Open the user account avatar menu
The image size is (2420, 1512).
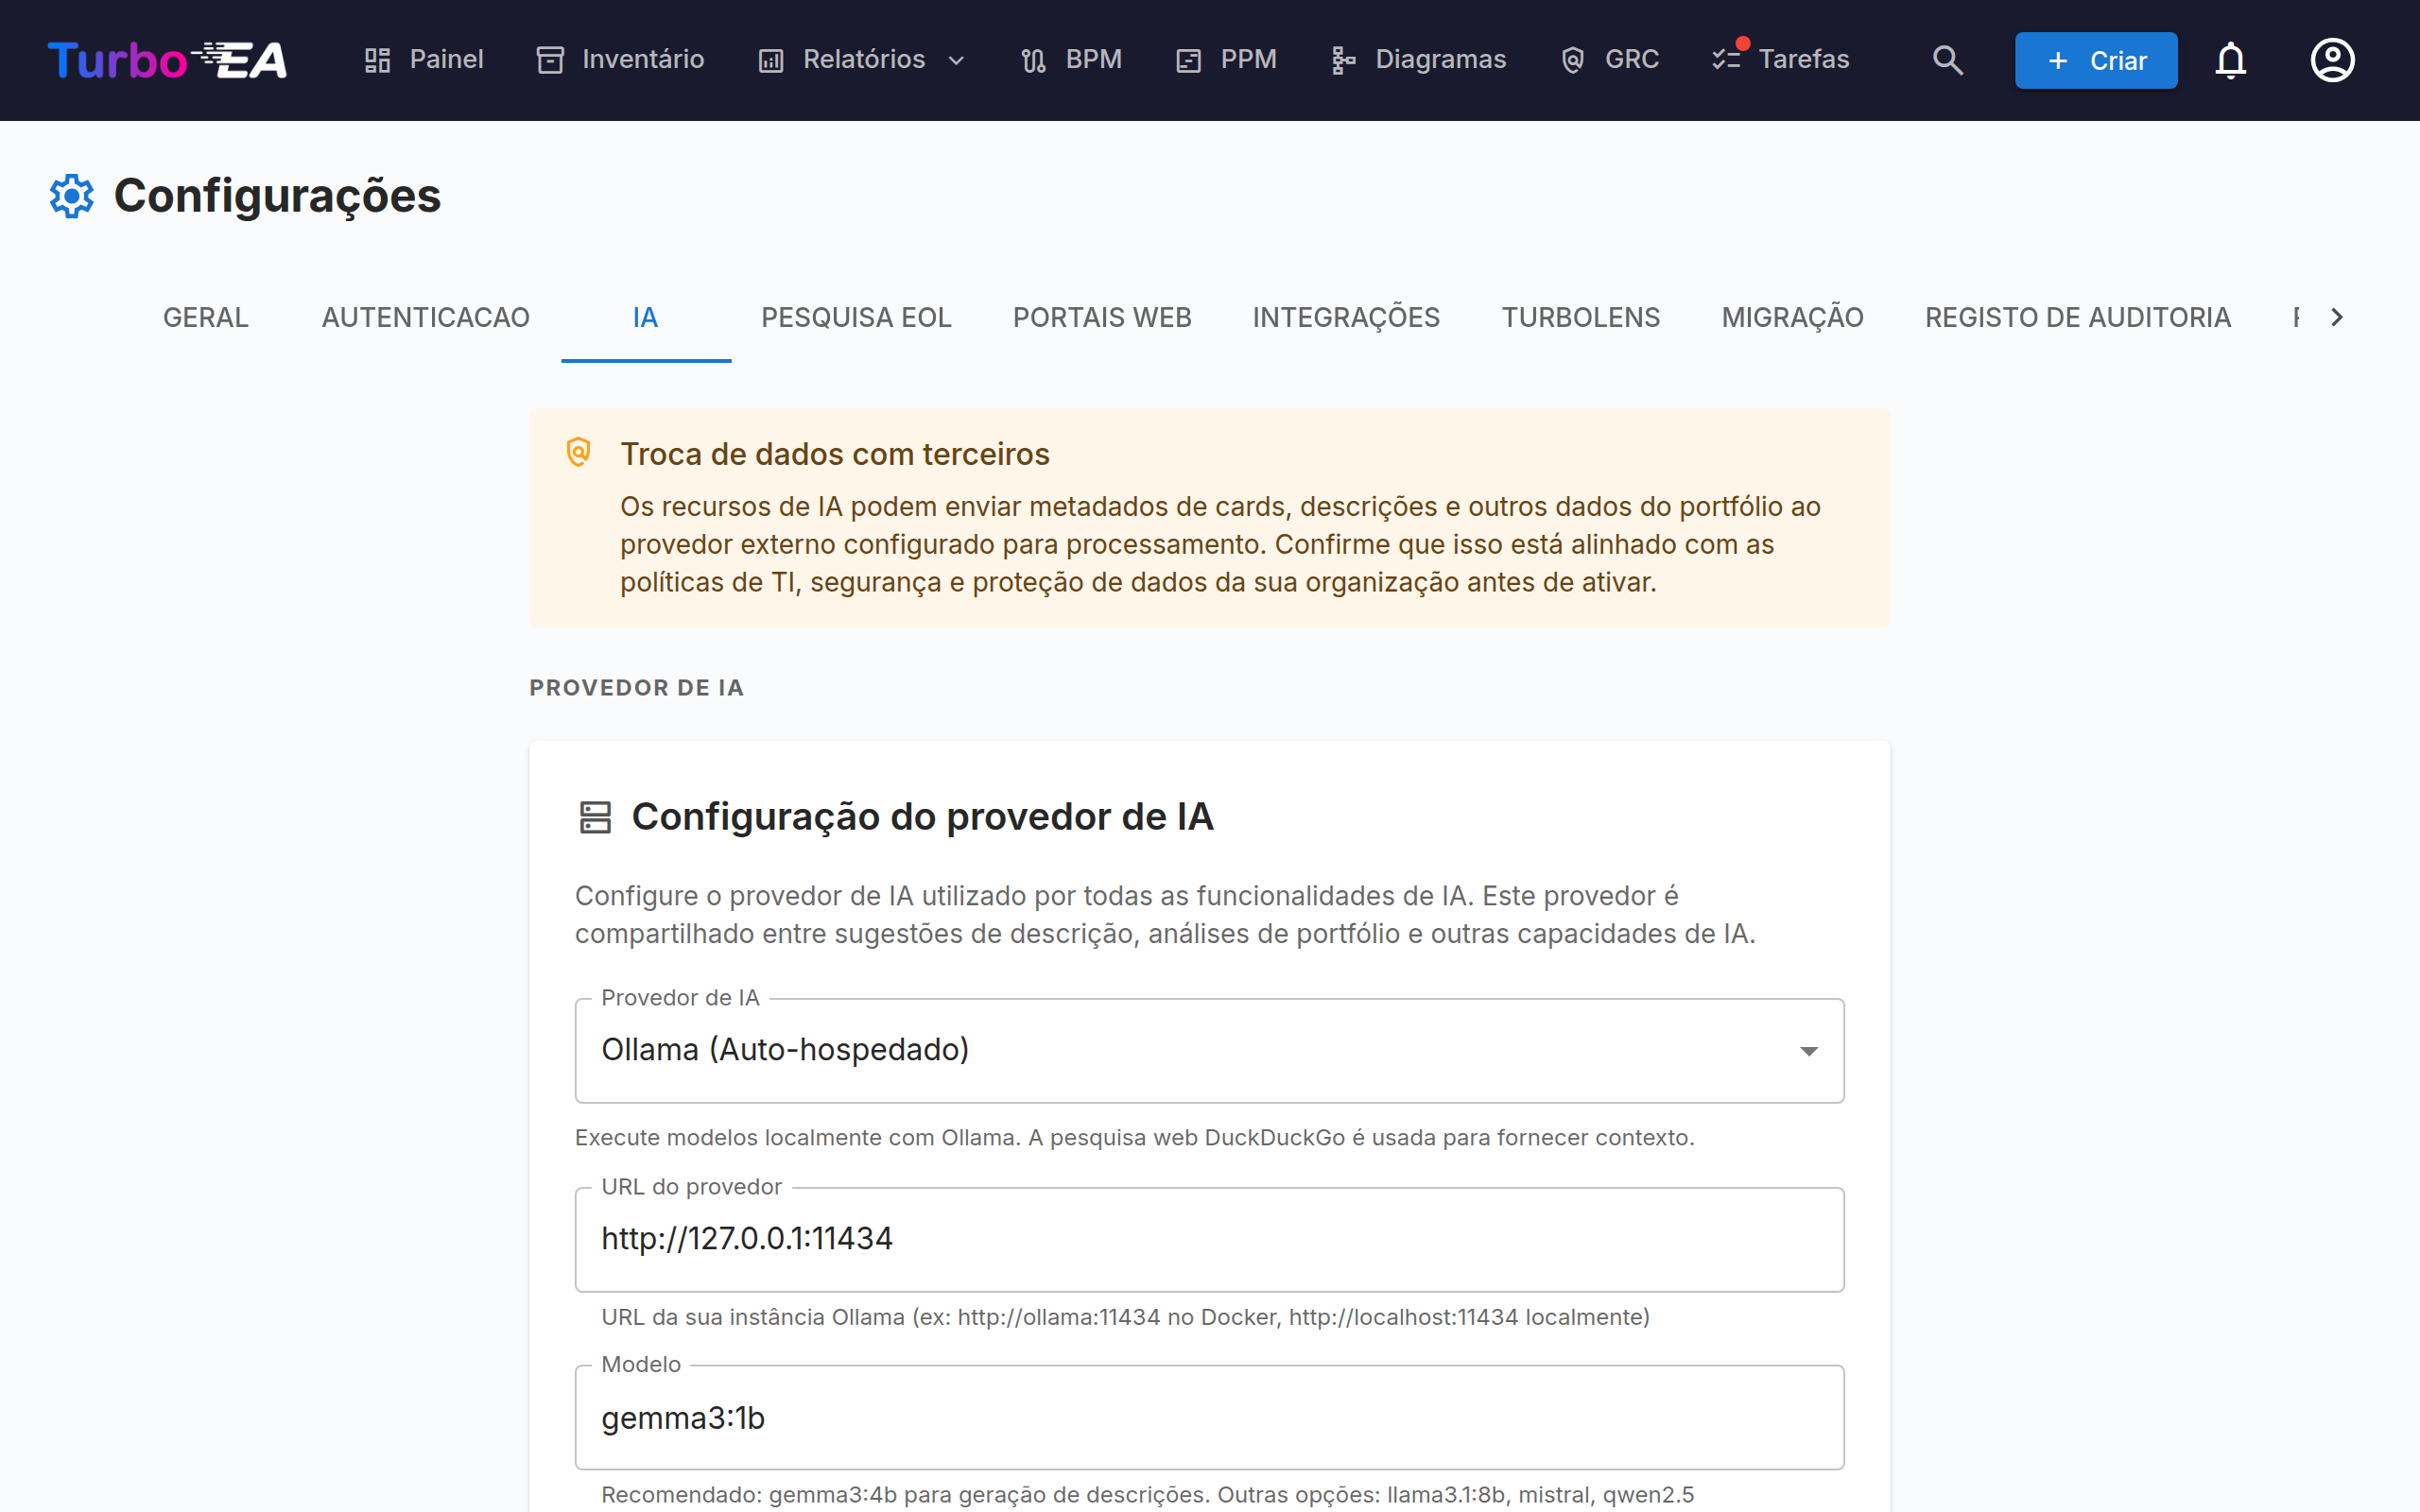(x=2332, y=60)
